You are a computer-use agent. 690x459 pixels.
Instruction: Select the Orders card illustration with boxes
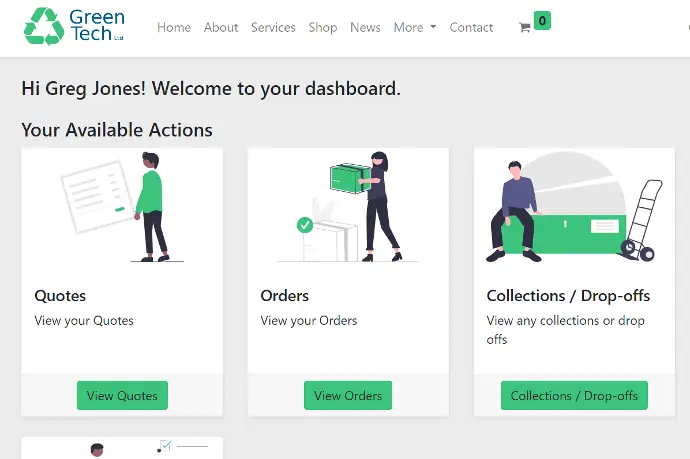tap(348, 208)
